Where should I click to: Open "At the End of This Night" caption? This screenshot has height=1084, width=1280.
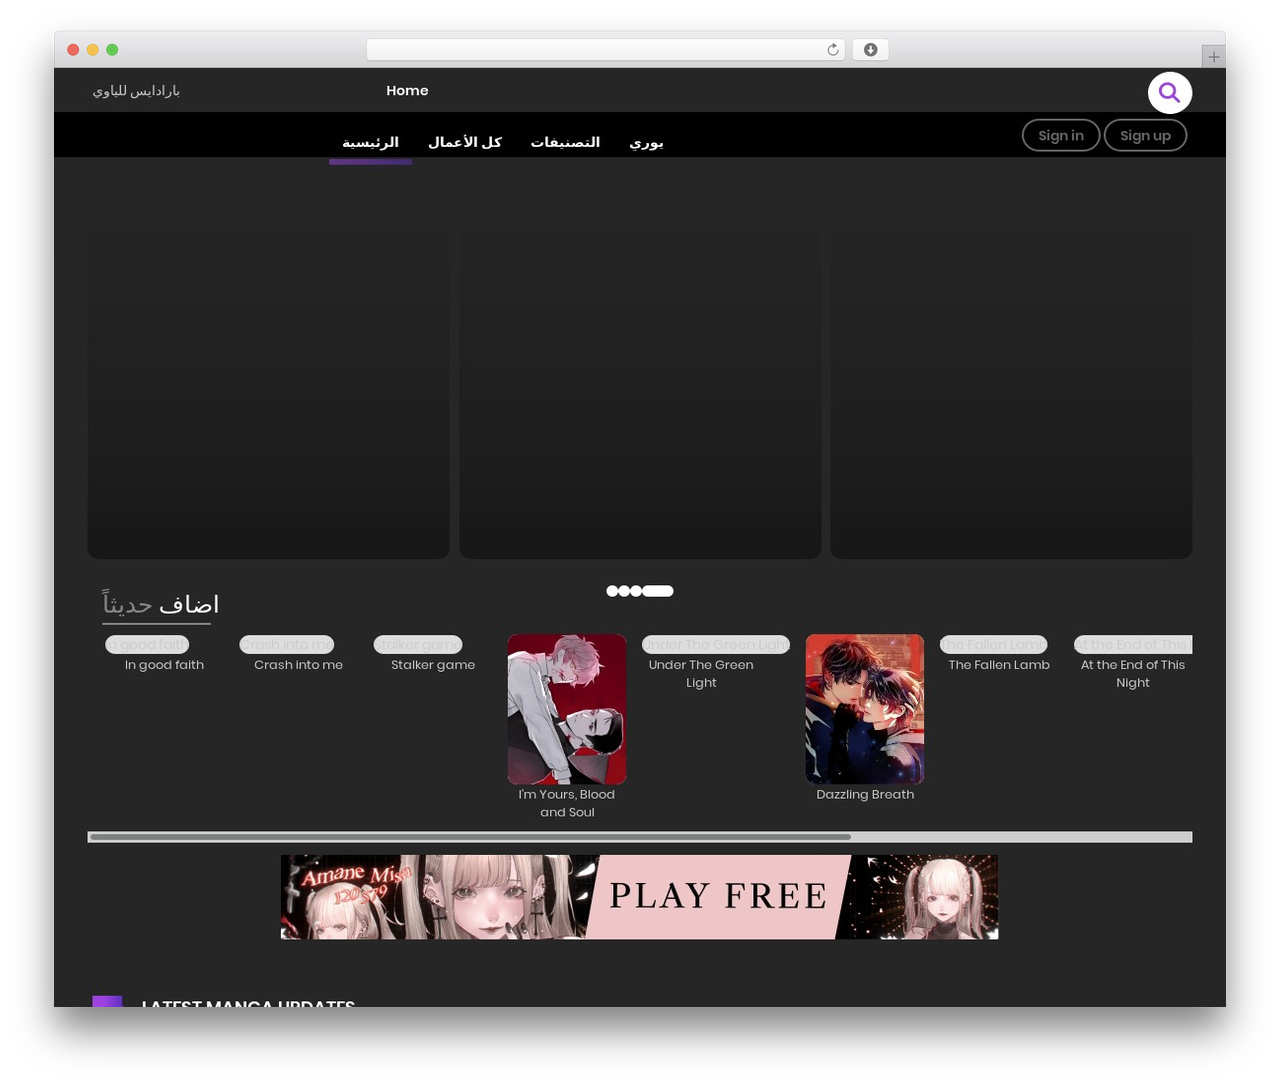(1133, 674)
